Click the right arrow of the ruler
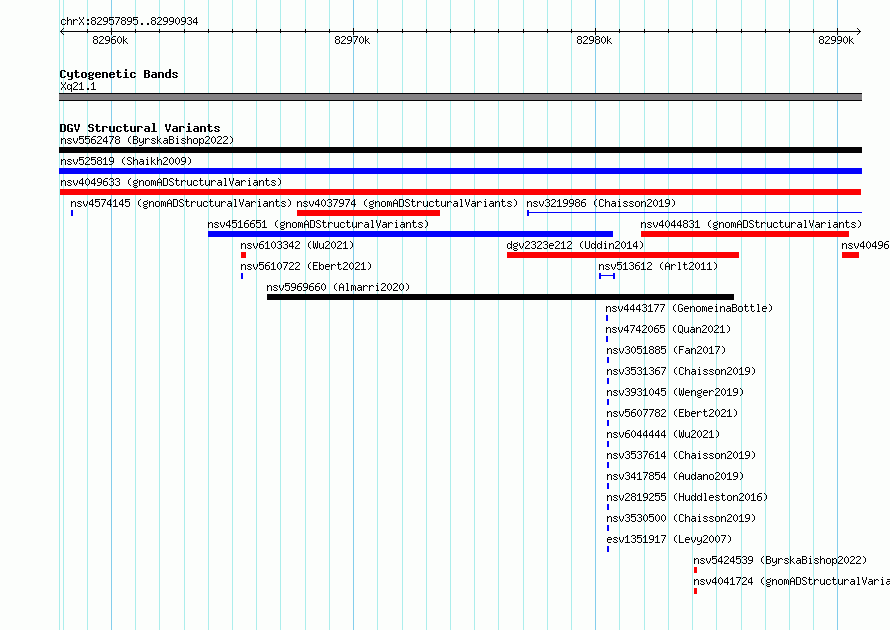 tap(859, 31)
